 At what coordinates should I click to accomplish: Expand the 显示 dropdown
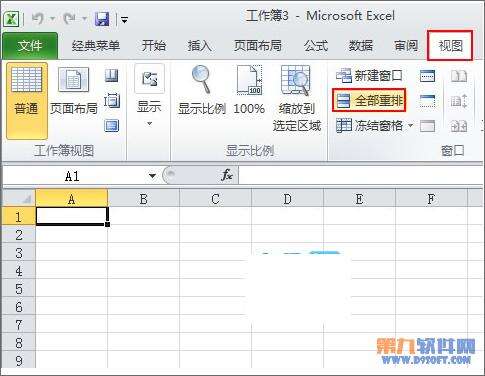pos(149,97)
